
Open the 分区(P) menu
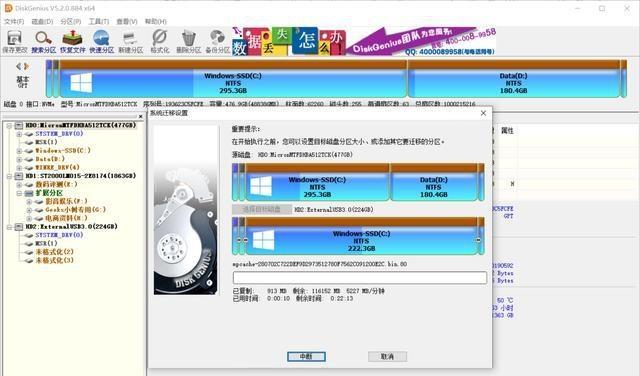click(71, 21)
